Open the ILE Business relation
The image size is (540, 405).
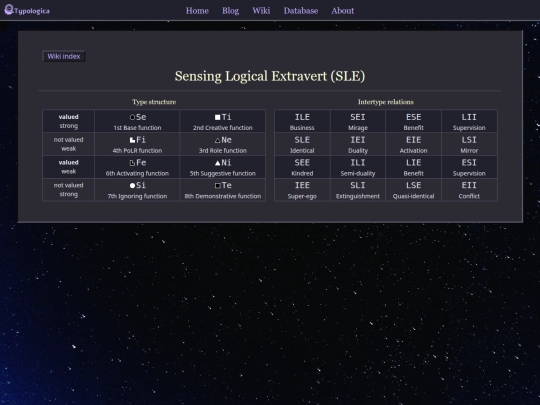pos(302,121)
